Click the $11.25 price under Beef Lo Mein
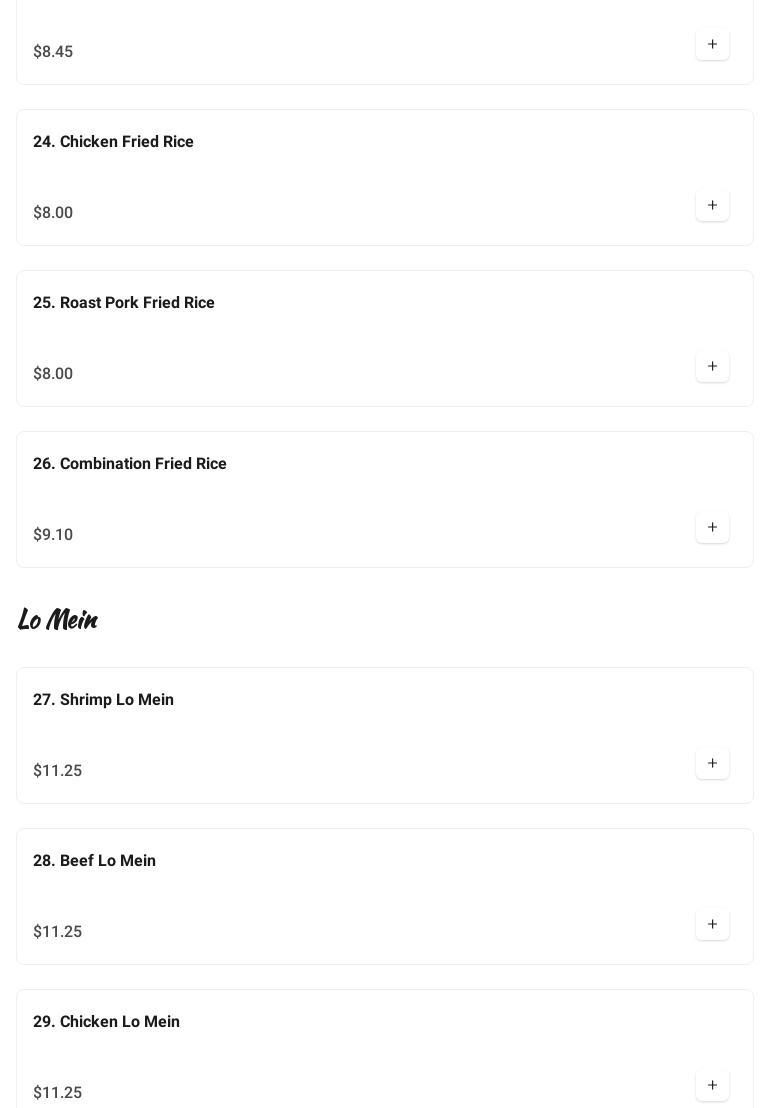This screenshot has height=1108, width=770. pos(57,932)
